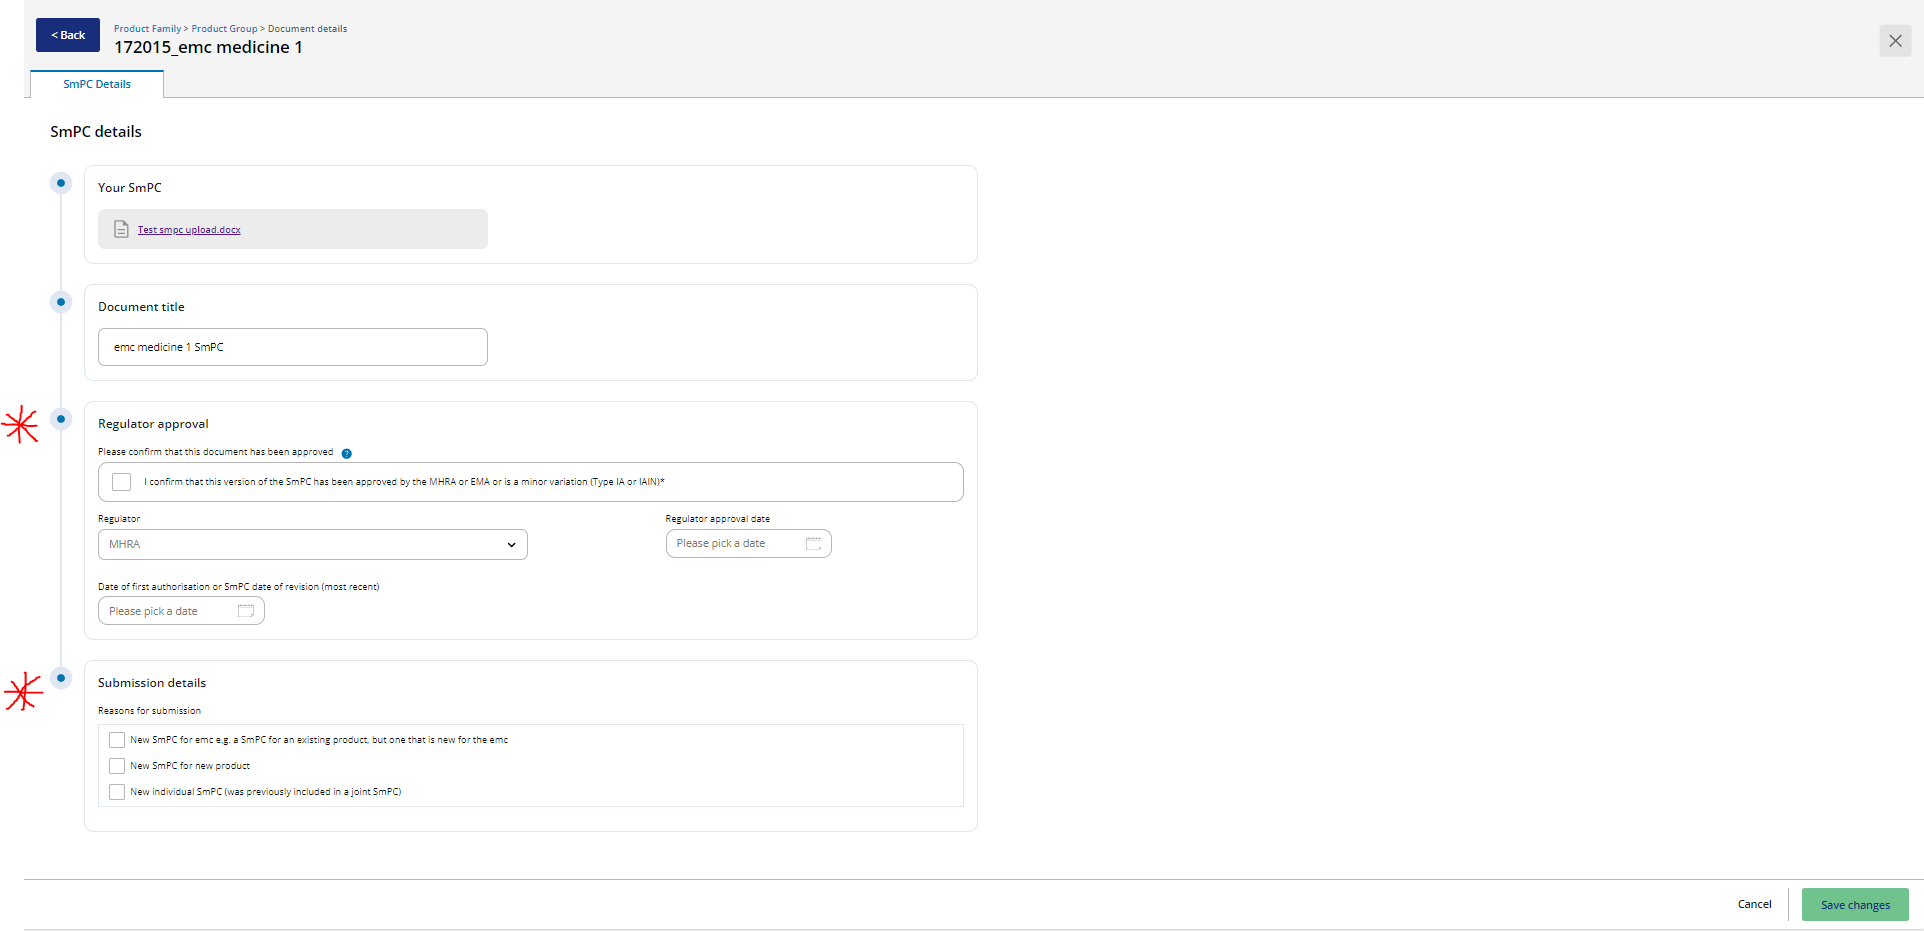Screen dimensions: 1924x931
Task: Click the document icon beside Test smpc upload.docx
Action: click(x=121, y=229)
